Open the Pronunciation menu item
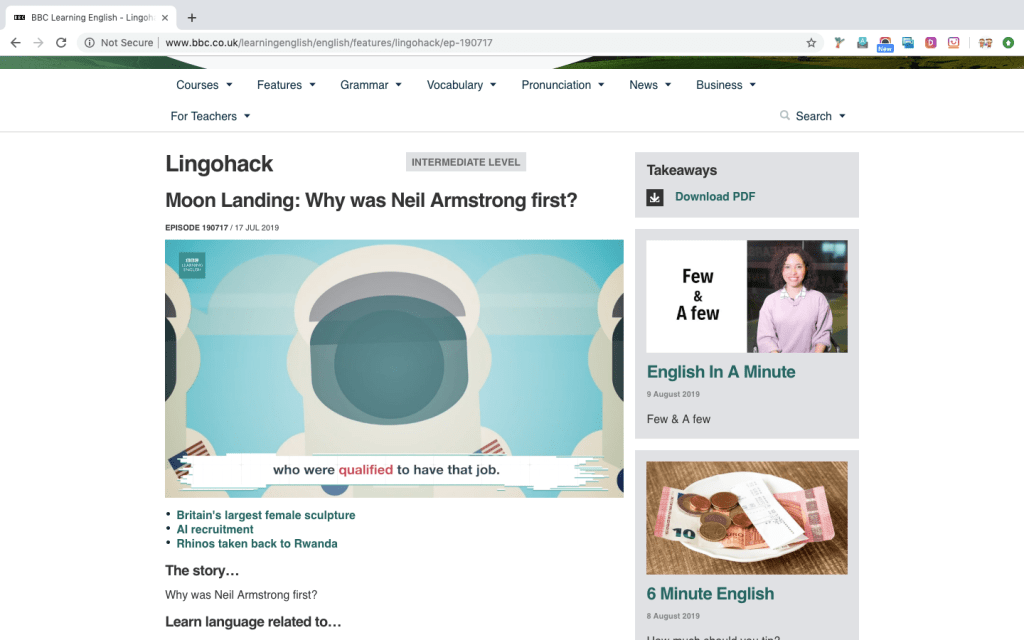The image size is (1024, 640). [562, 85]
